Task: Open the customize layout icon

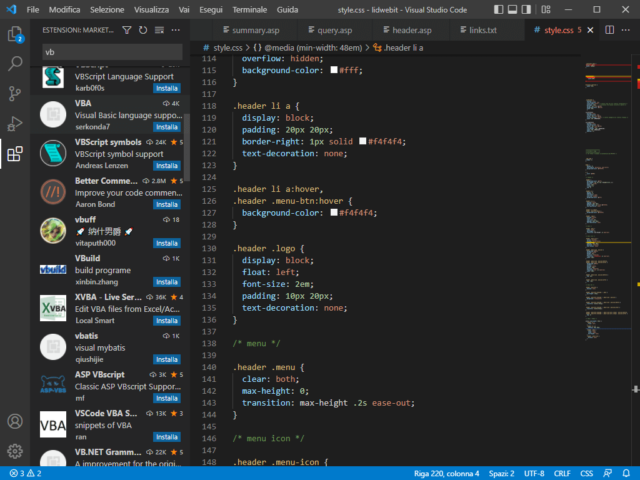Action: pyautogui.click(x=546, y=9)
